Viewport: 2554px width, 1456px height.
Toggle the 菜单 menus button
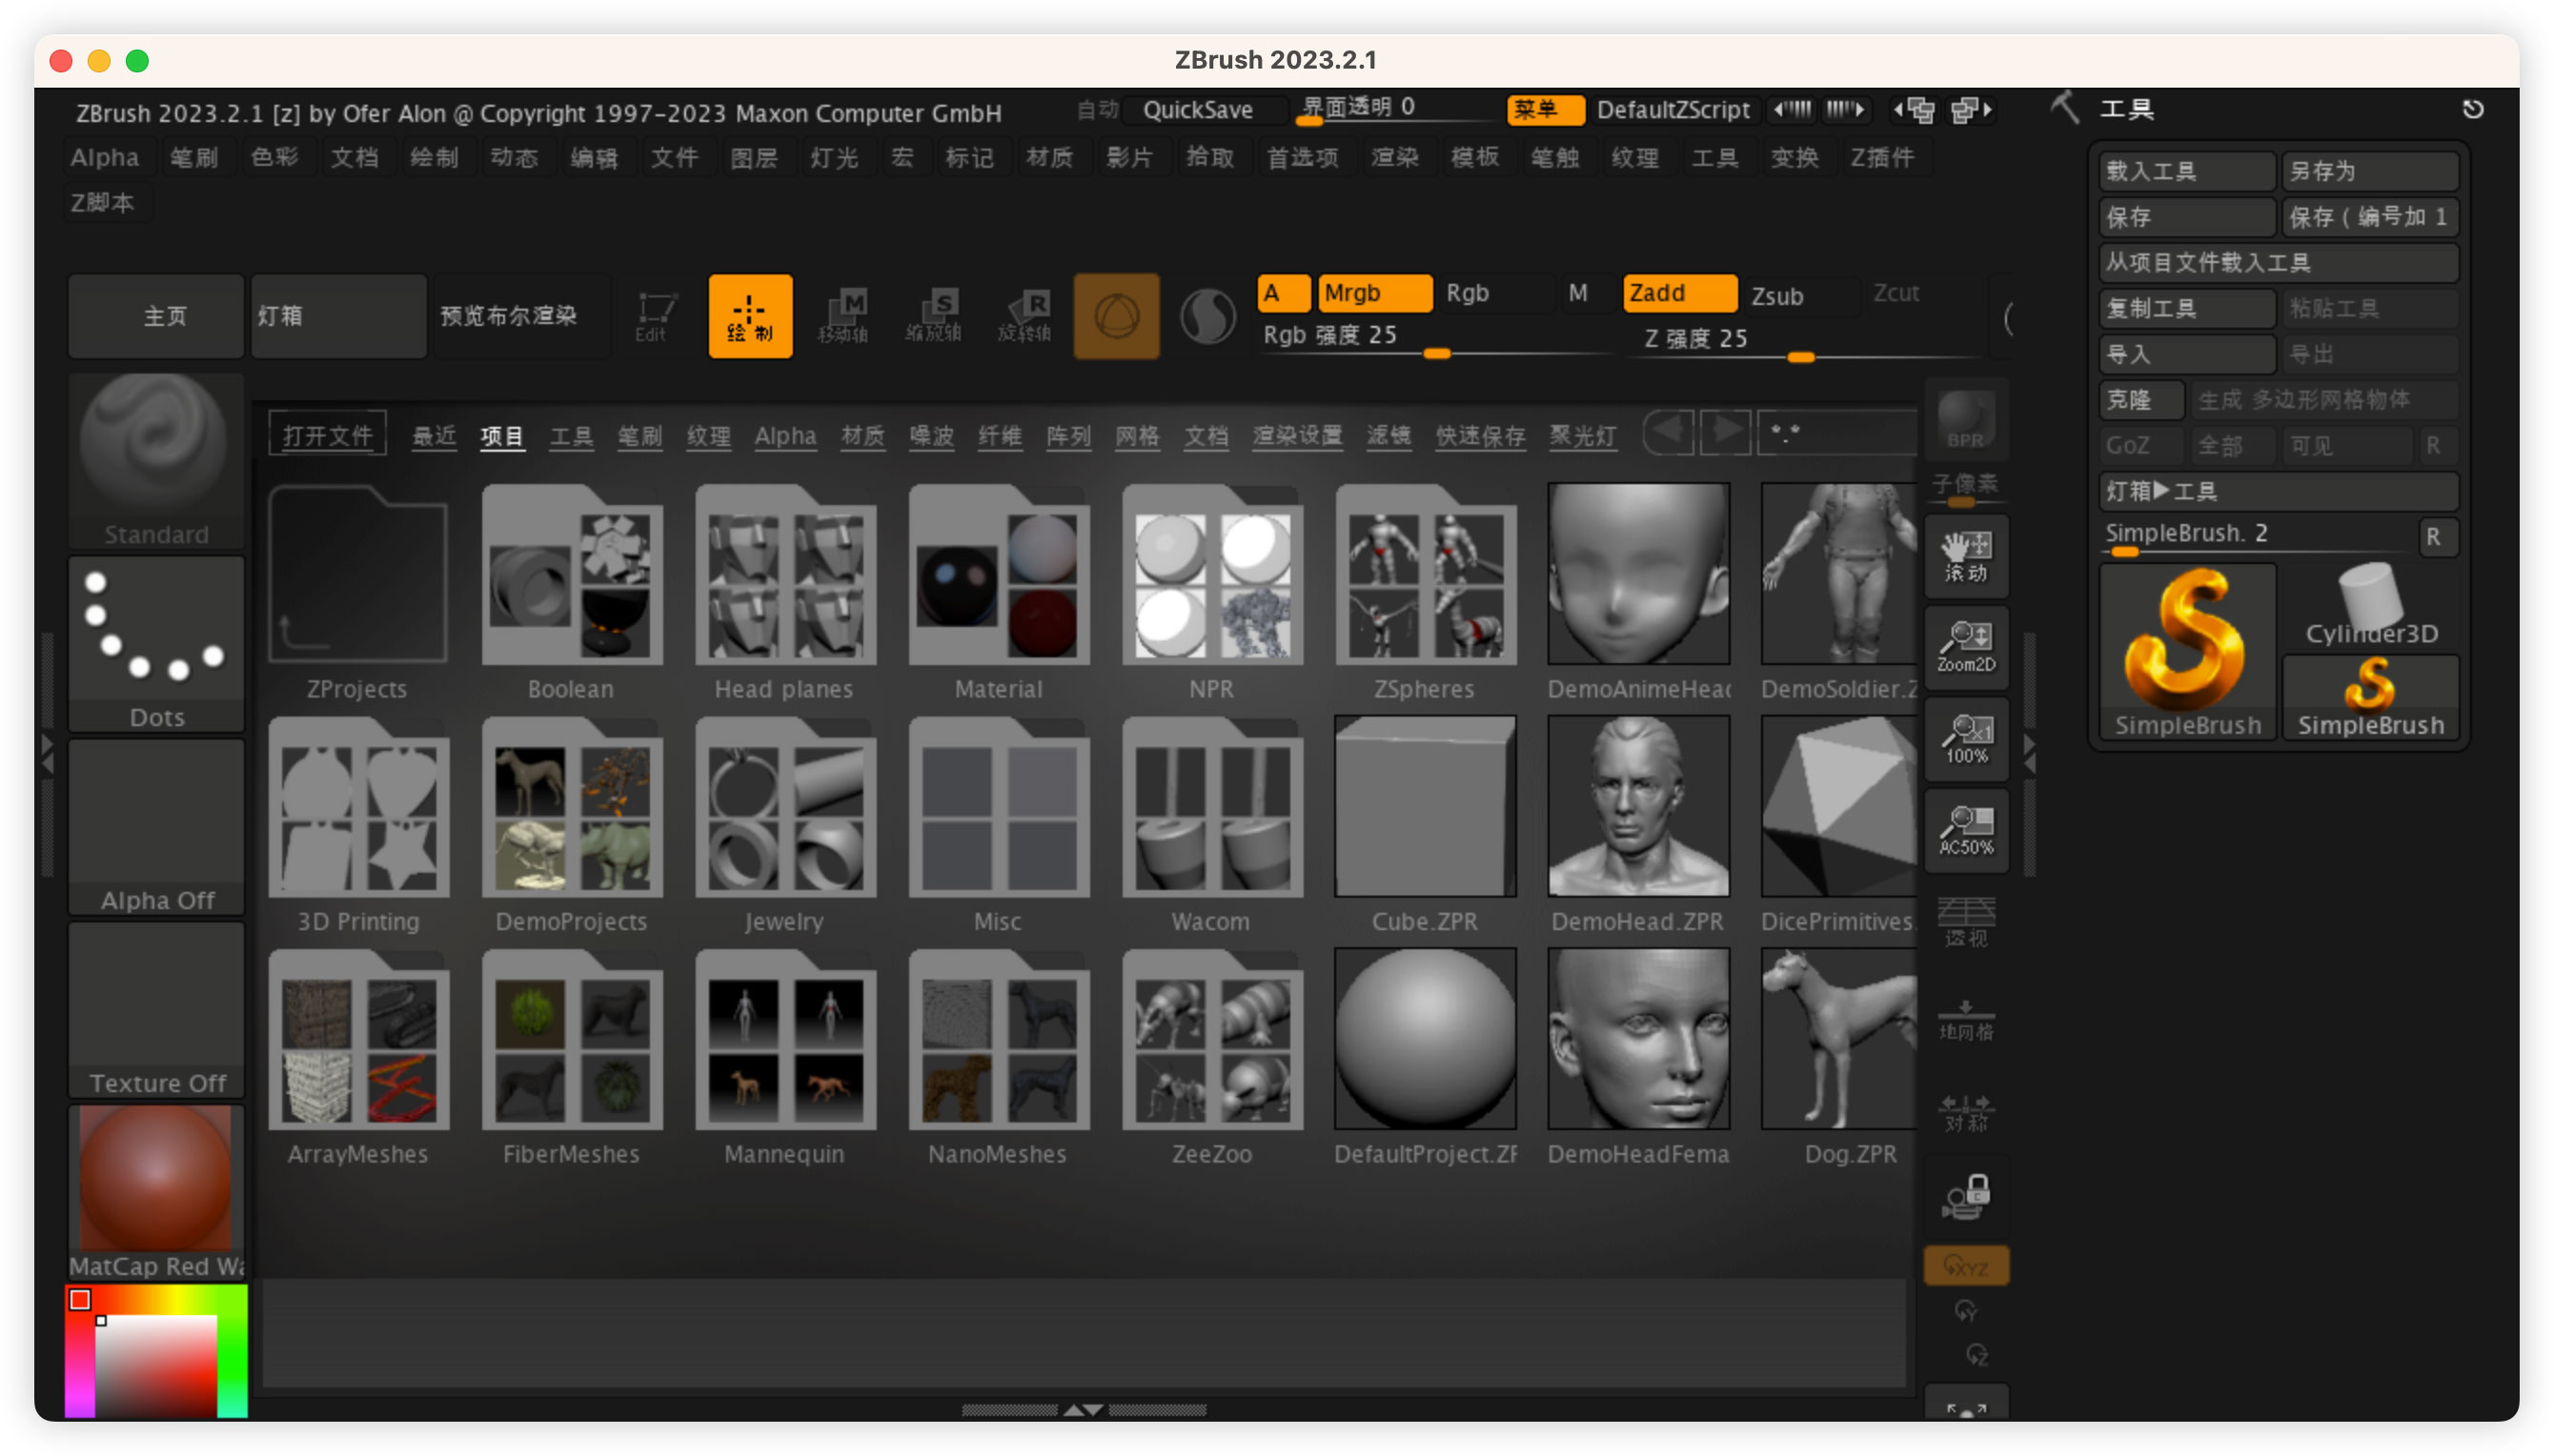pyautogui.click(x=1544, y=109)
